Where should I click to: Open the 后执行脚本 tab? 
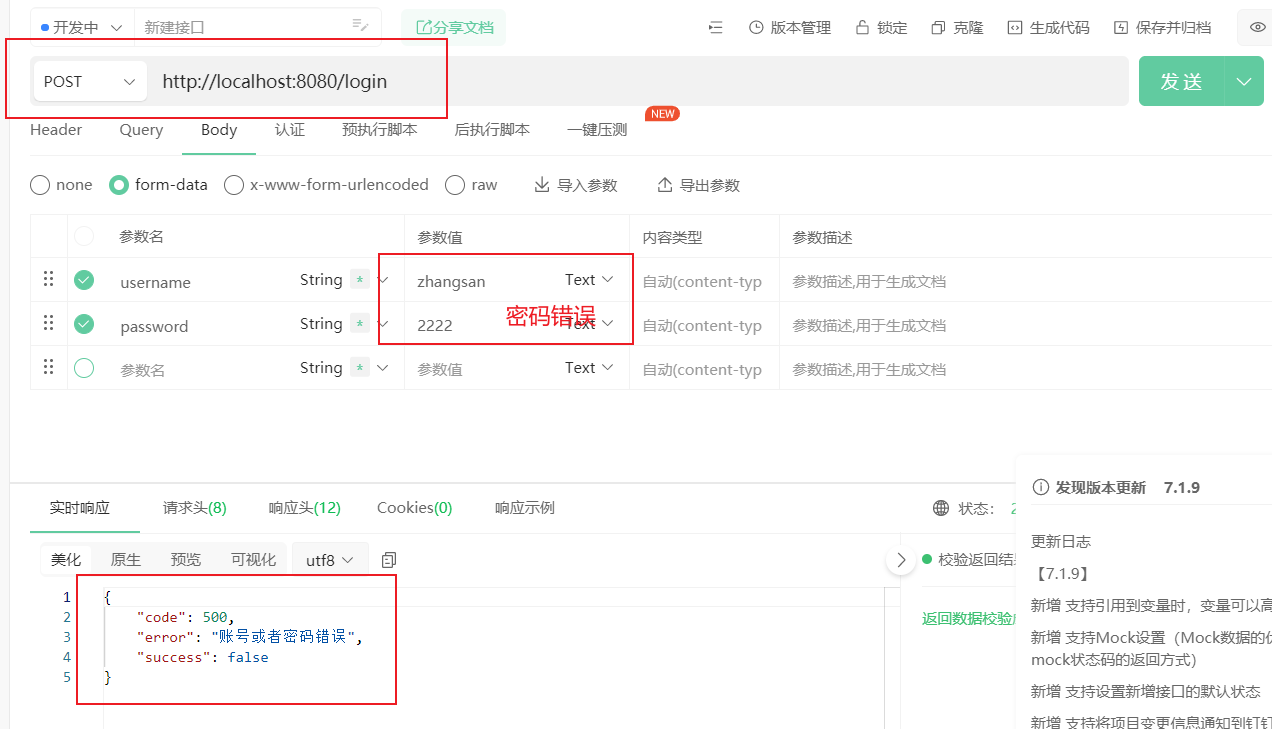(492, 130)
